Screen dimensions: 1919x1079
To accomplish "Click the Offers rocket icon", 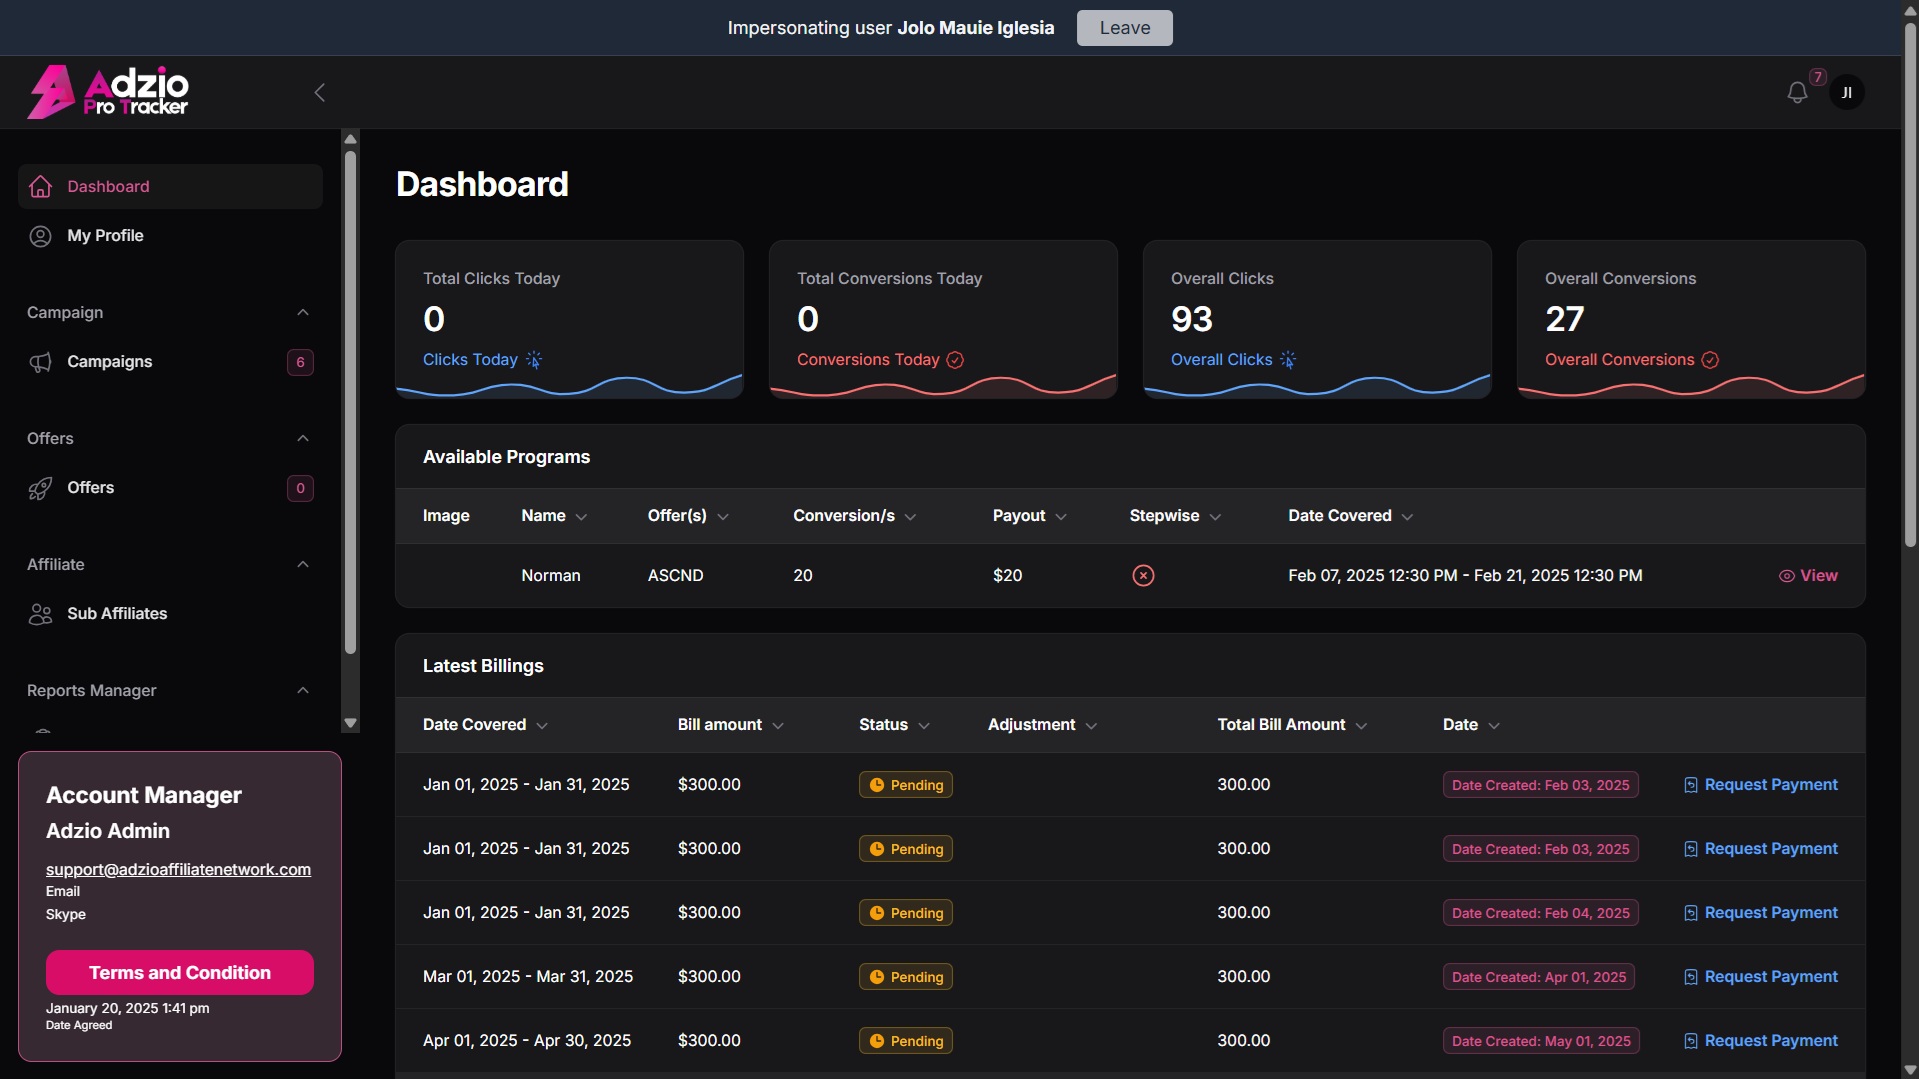I will coord(40,488).
